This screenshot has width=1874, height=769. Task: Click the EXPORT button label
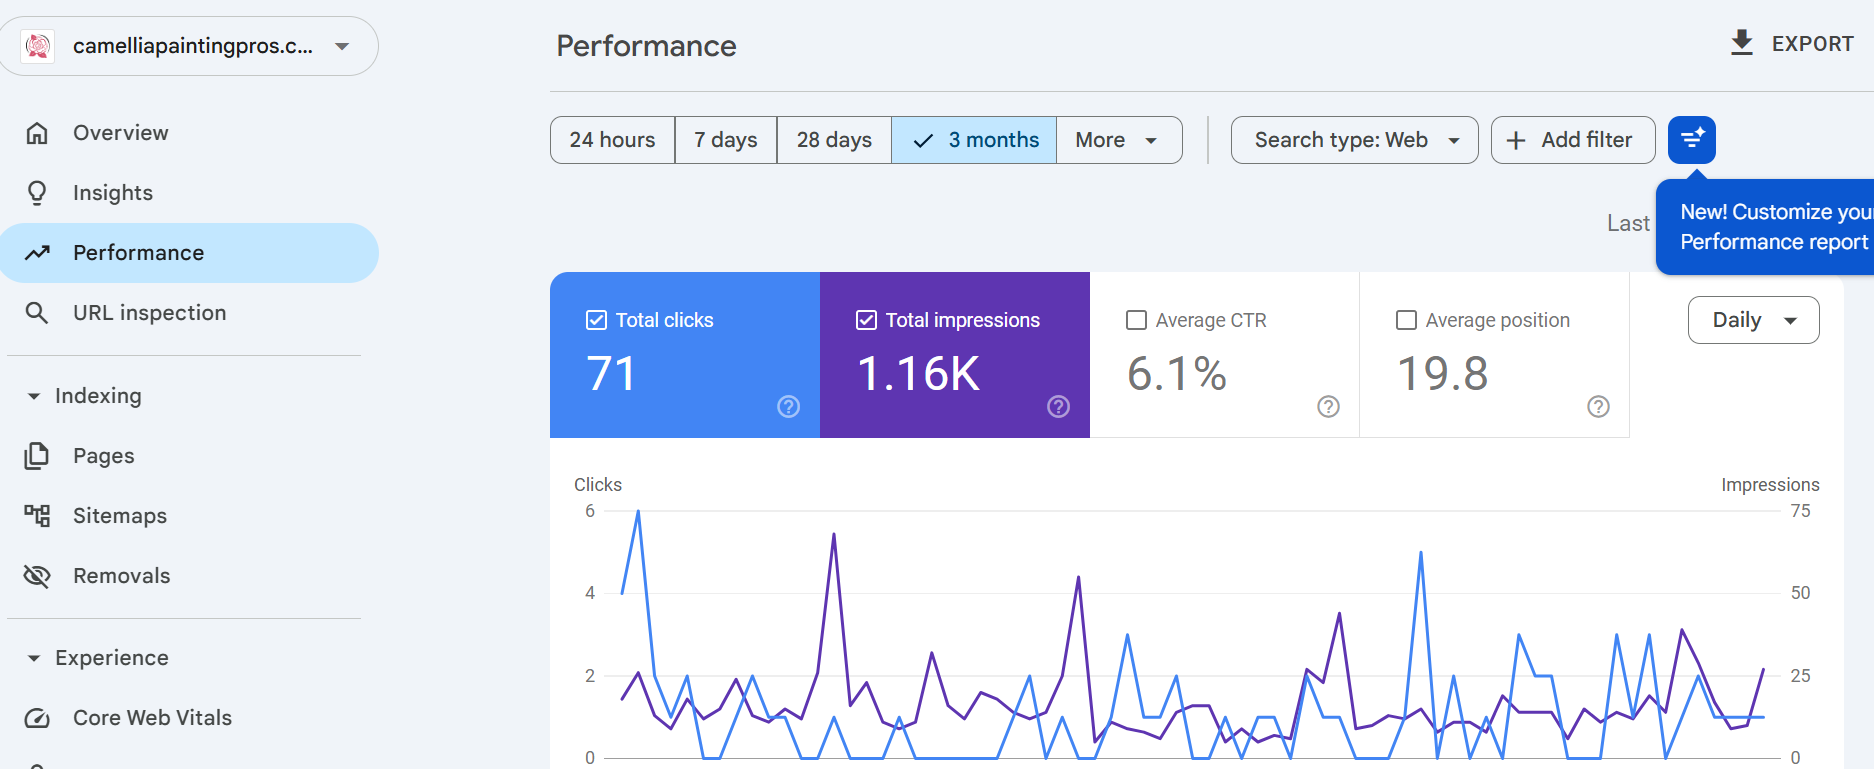(1813, 44)
